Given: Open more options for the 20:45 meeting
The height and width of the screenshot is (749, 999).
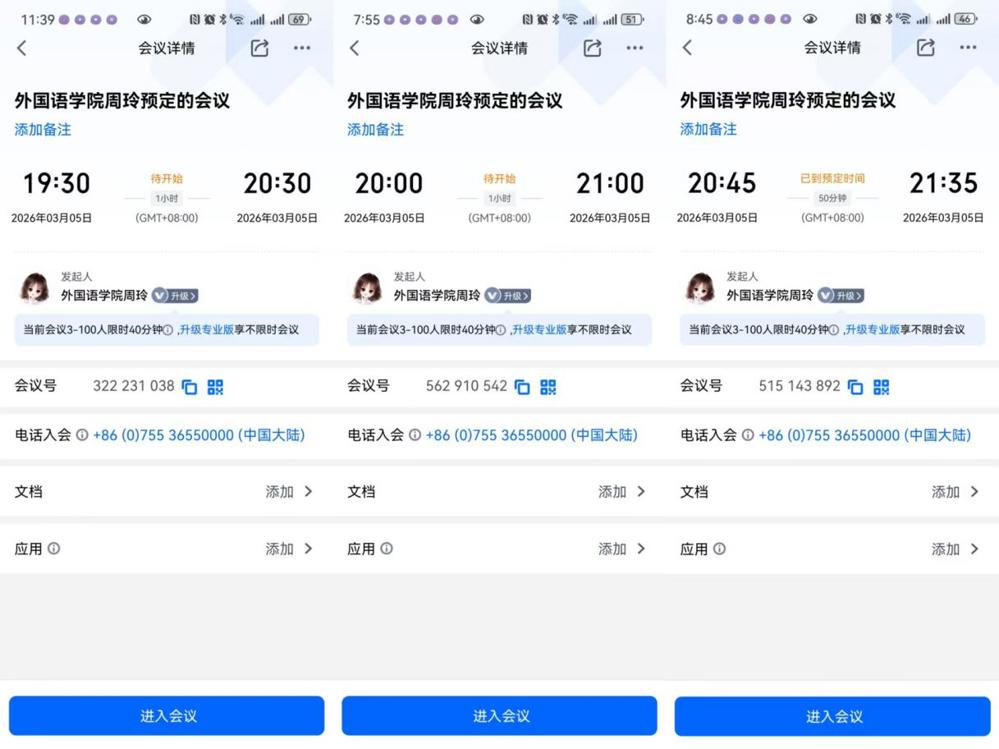Looking at the screenshot, I should pos(967,48).
